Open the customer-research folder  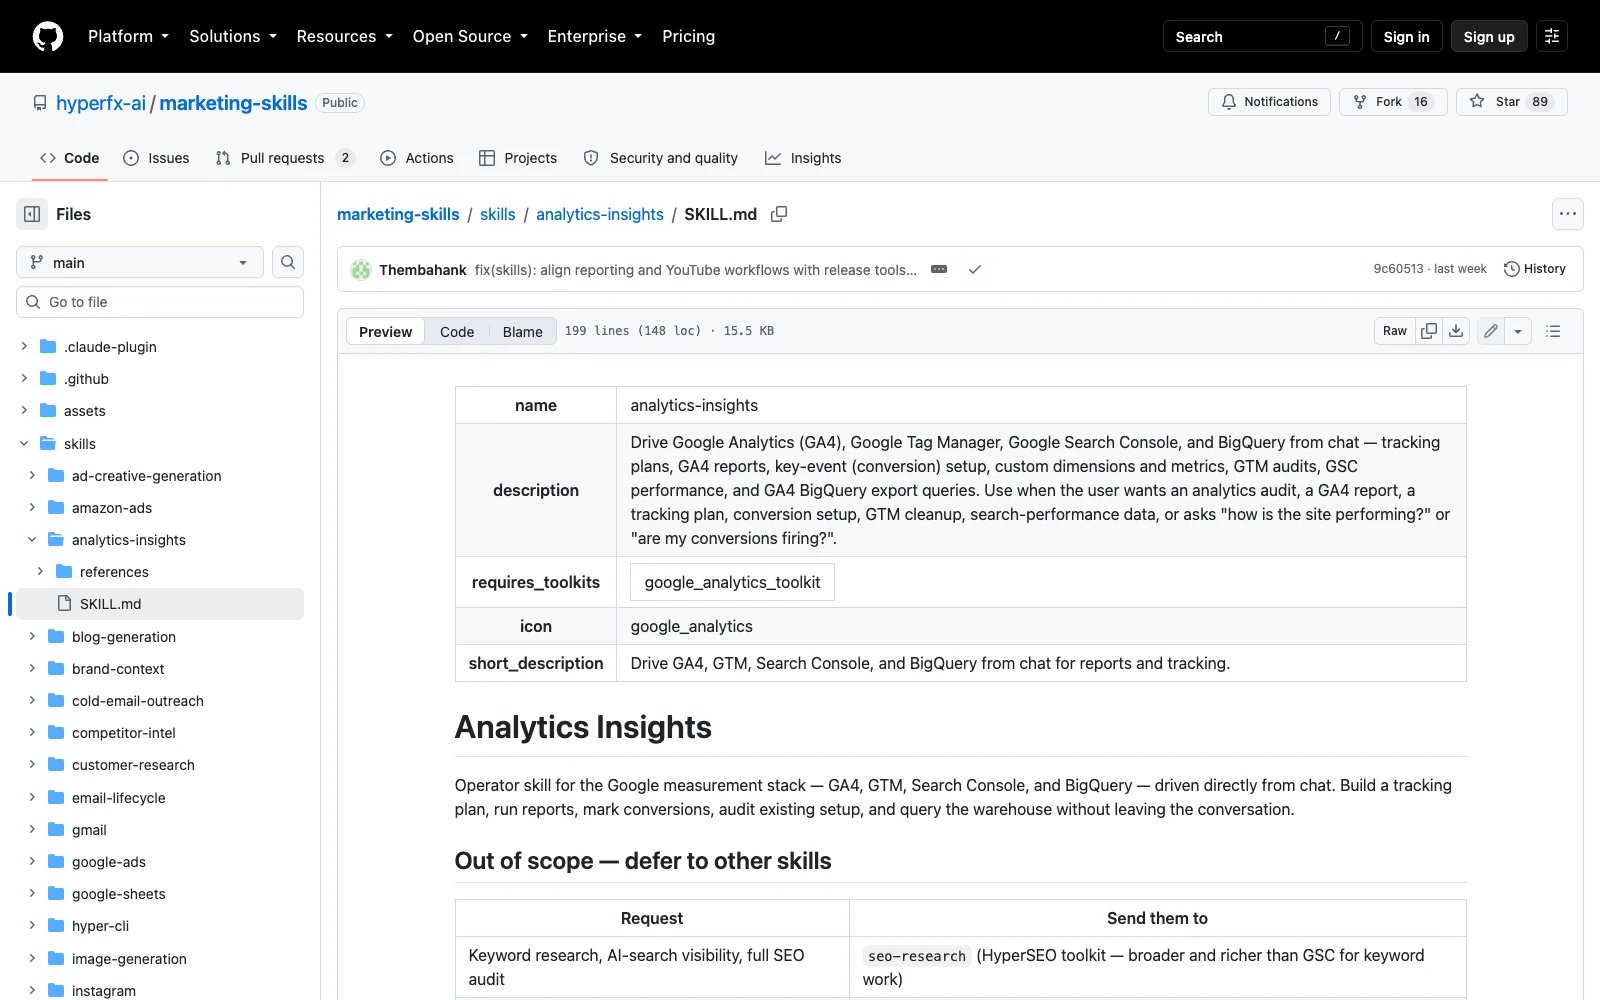133,765
